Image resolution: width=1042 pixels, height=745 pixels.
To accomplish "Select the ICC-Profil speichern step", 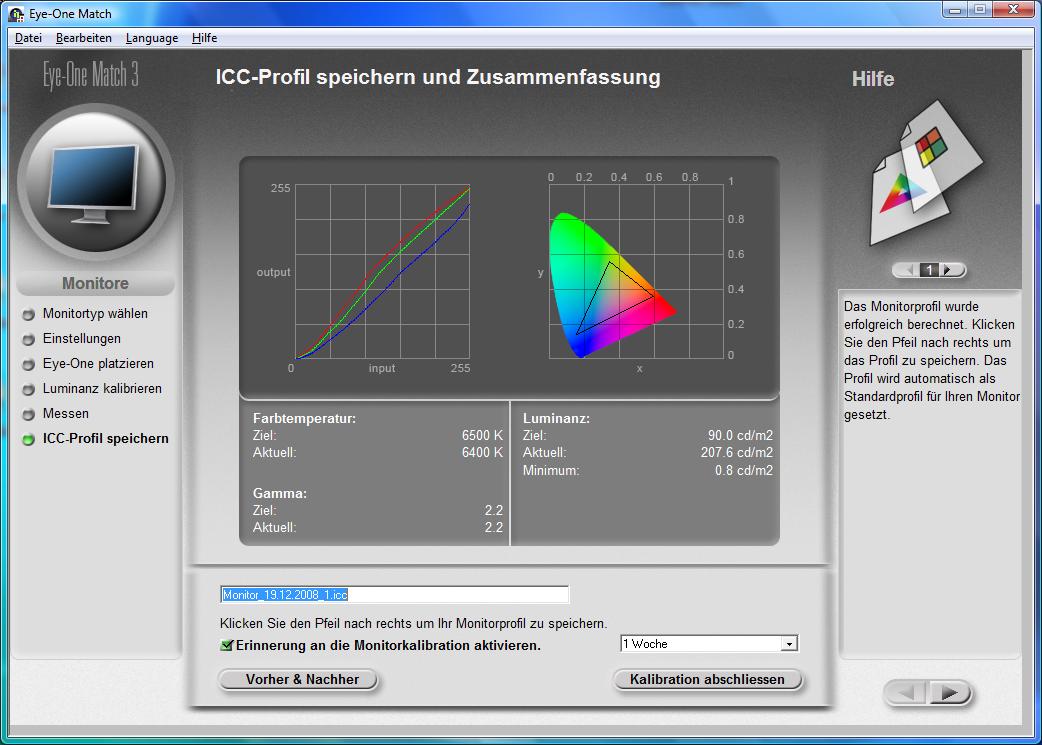I will [x=106, y=439].
